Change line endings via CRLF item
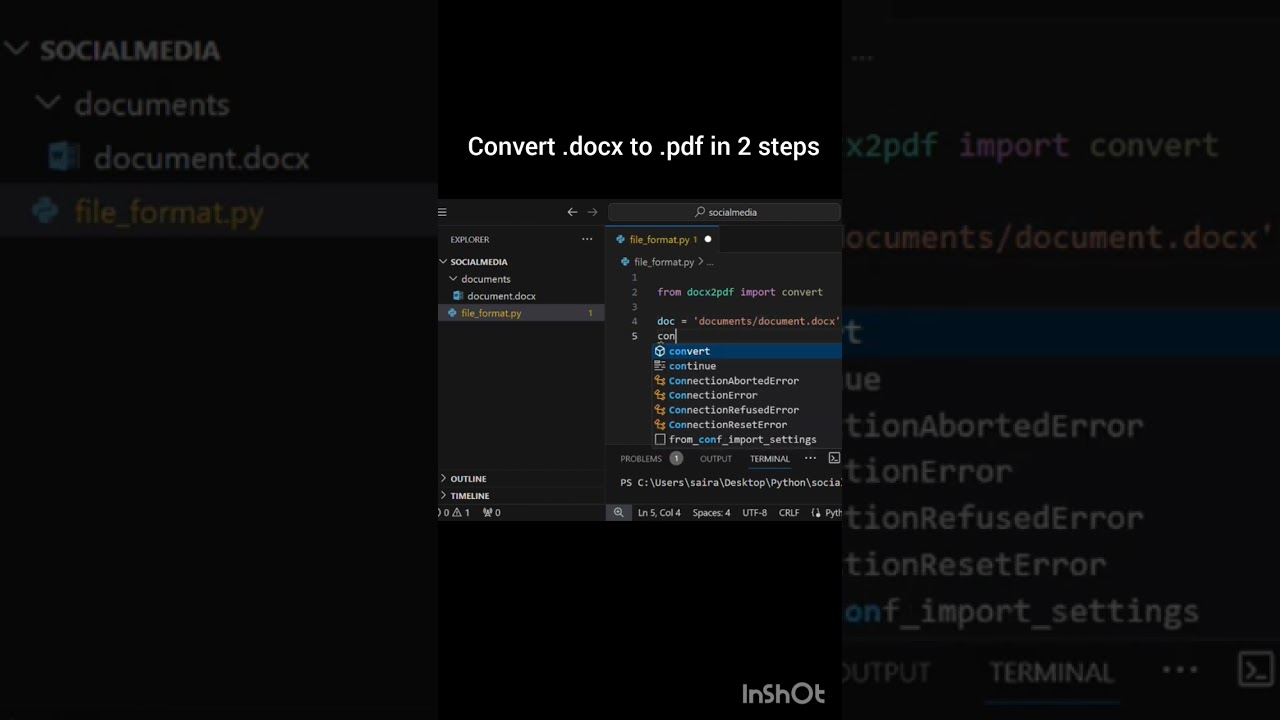This screenshot has width=1280, height=720. (789, 512)
